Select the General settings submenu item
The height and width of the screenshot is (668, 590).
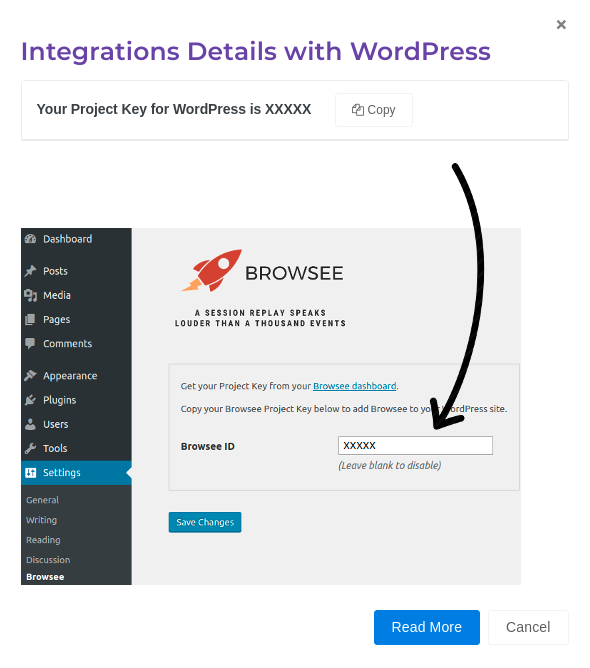42,500
